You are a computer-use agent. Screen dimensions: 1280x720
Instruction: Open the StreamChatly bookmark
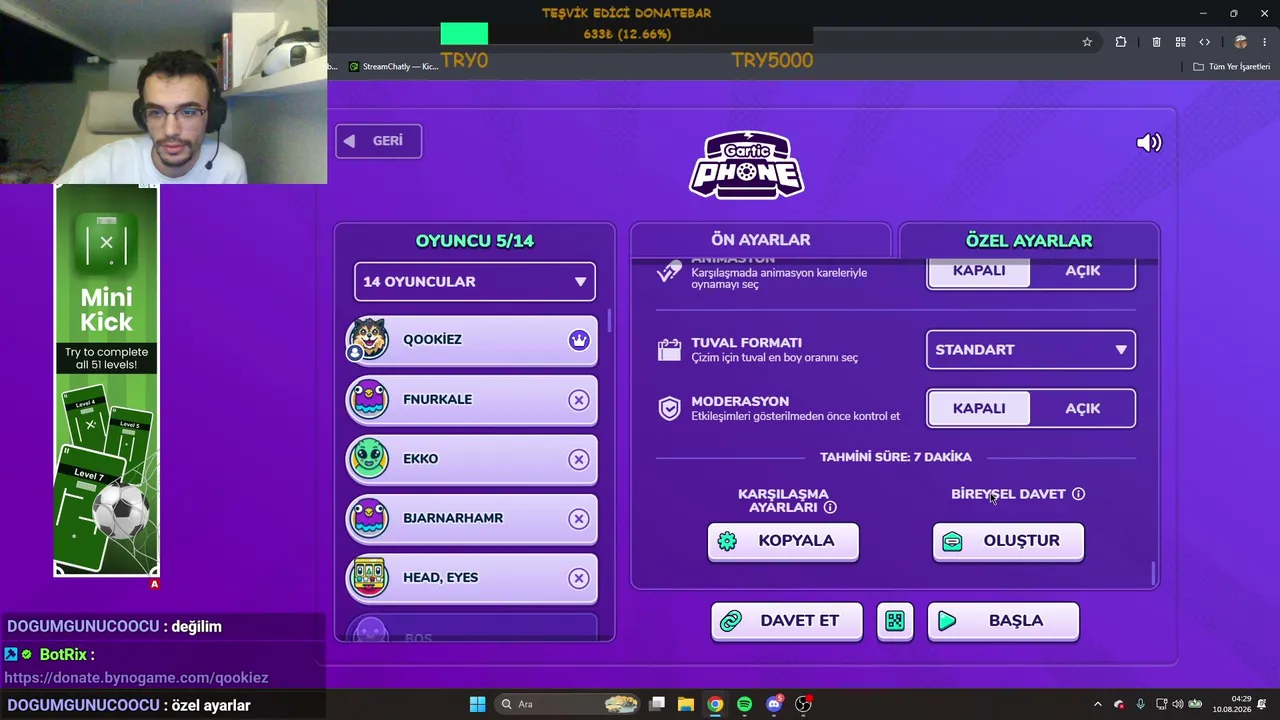[x=393, y=67]
